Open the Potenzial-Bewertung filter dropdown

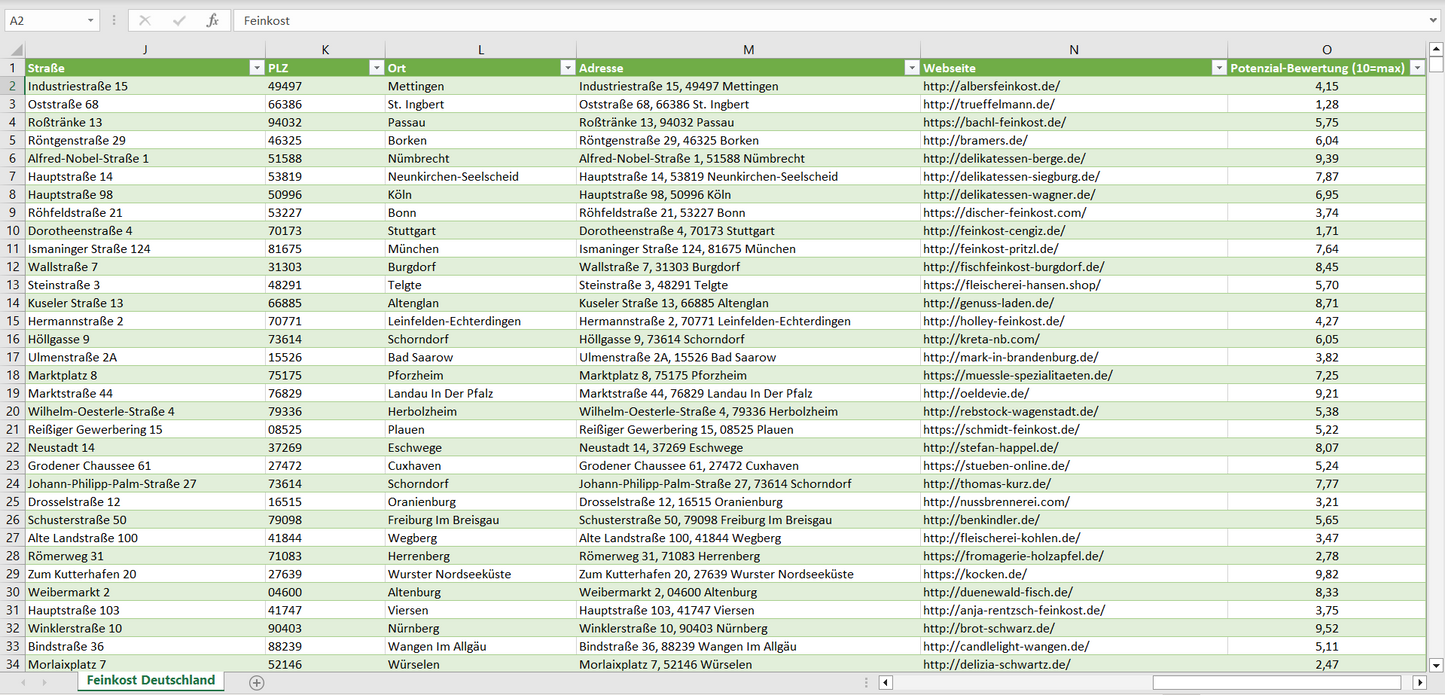click(x=1416, y=68)
